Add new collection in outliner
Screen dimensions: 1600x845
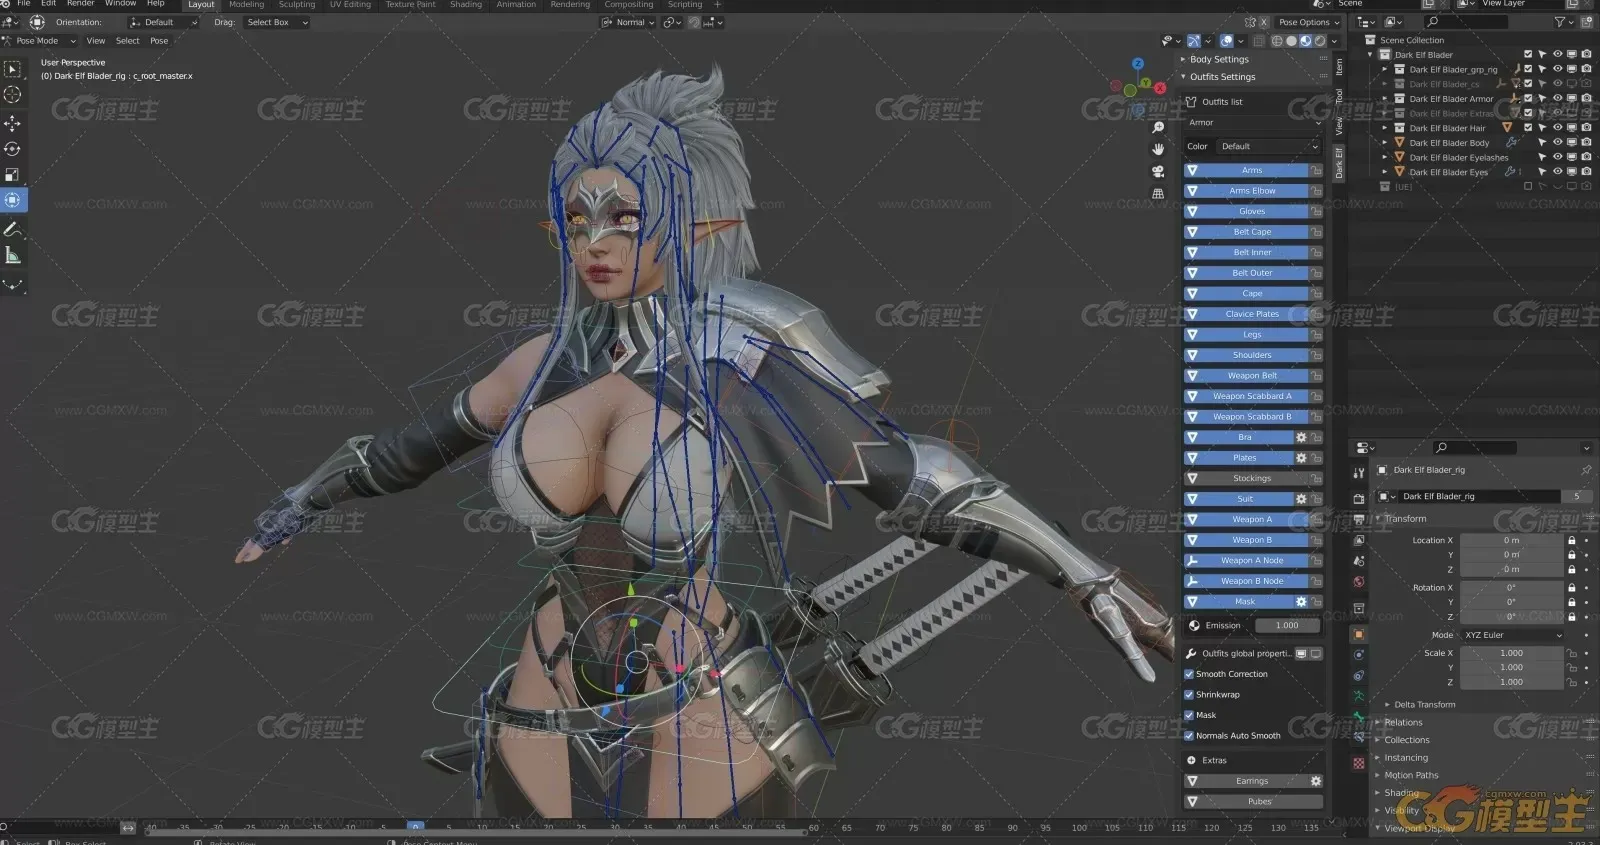[x=1586, y=22]
